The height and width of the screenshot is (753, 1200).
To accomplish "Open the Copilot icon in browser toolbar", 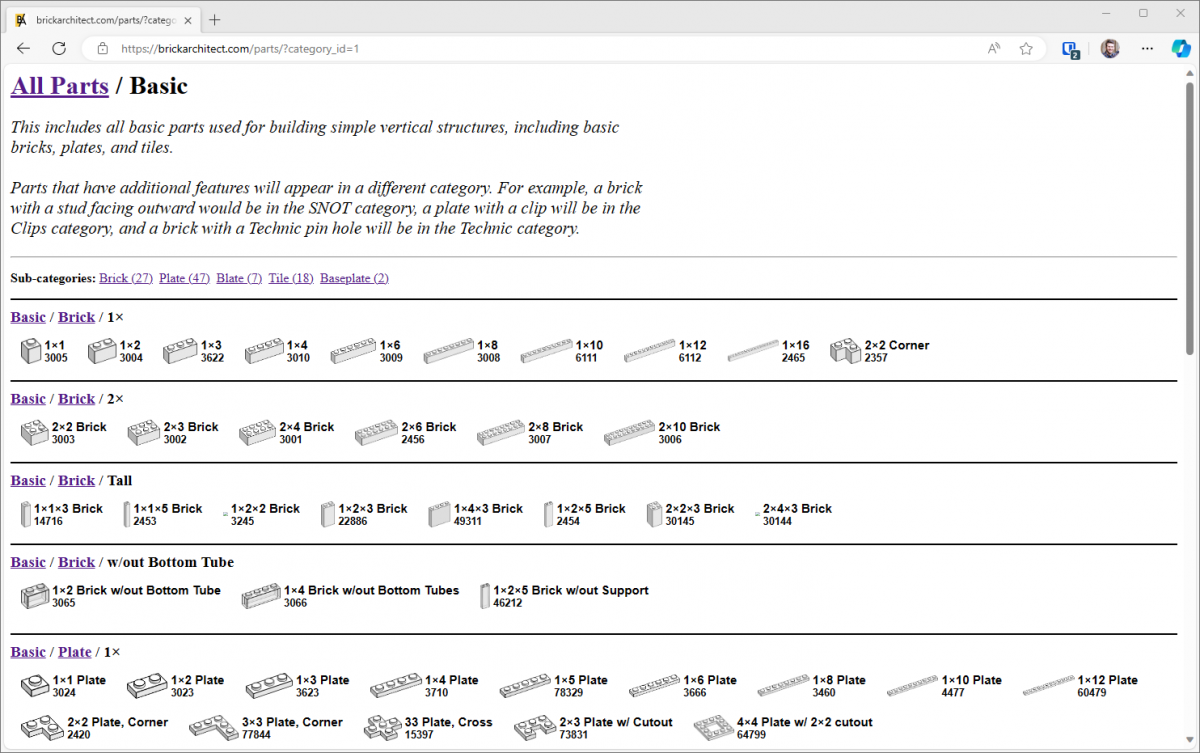I will 1181,48.
